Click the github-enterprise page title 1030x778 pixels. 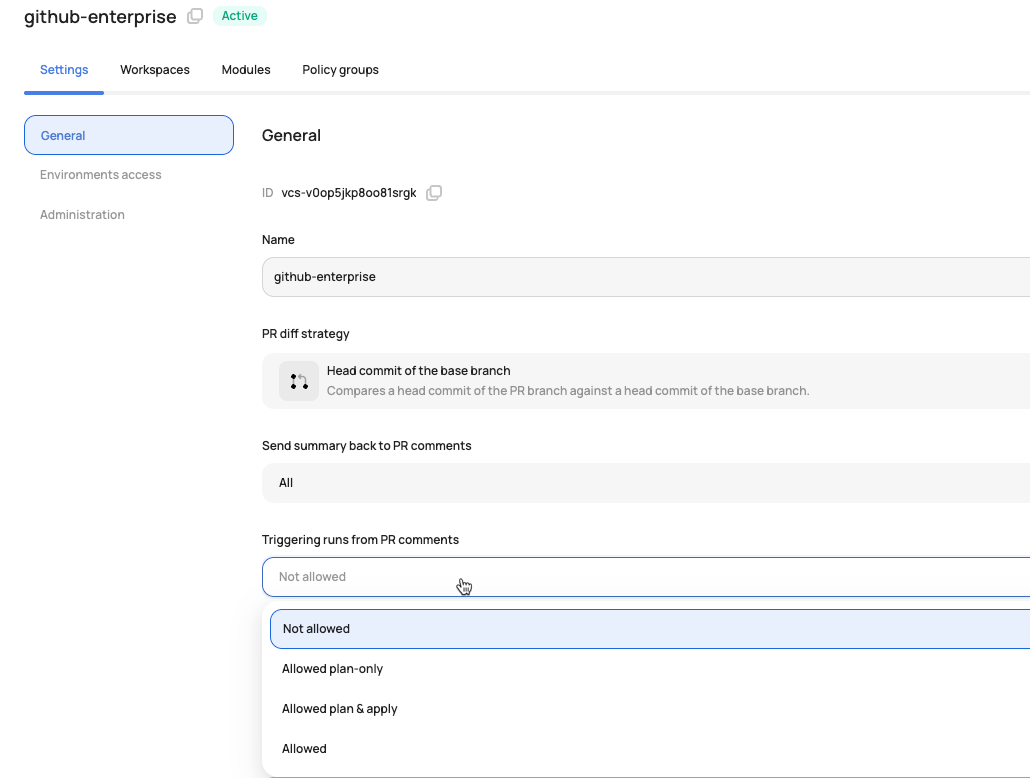pyautogui.click(x=101, y=16)
